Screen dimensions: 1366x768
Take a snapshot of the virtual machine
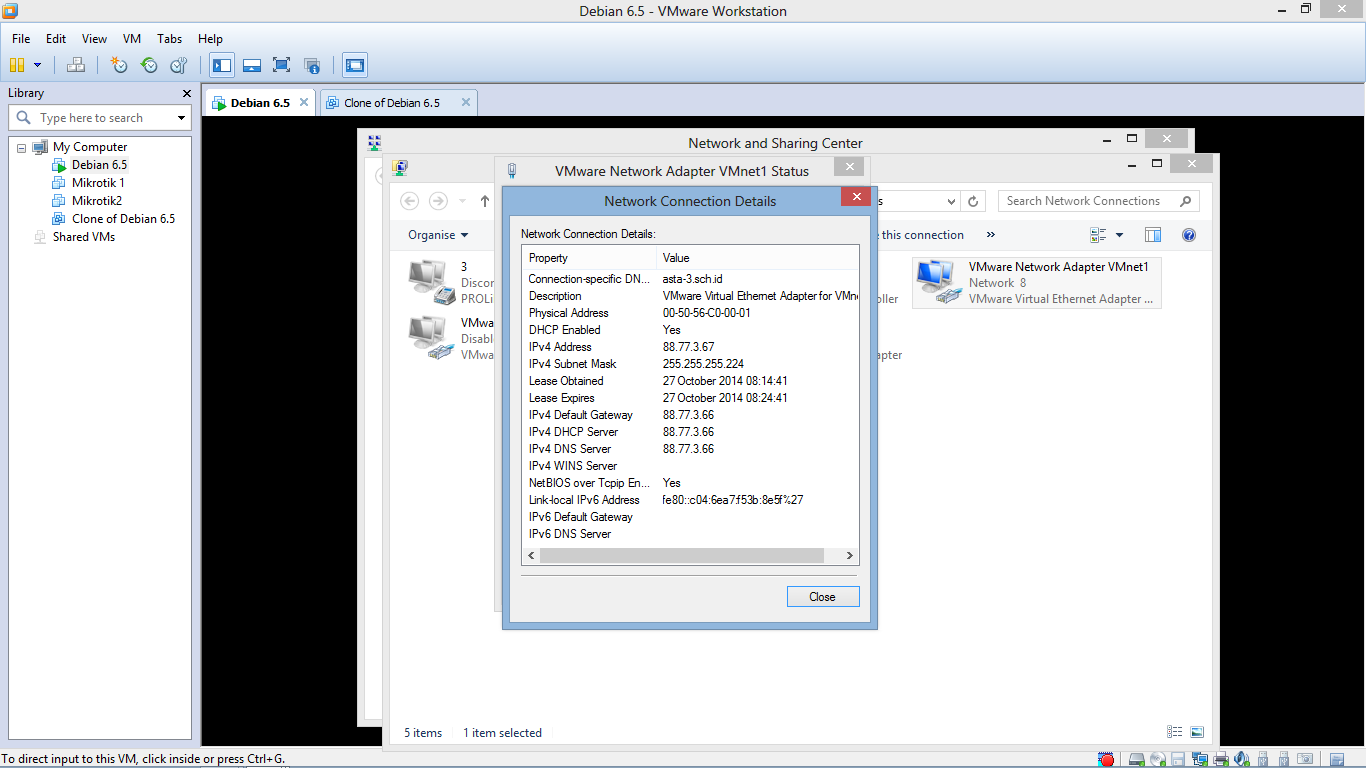pyautogui.click(x=118, y=65)
